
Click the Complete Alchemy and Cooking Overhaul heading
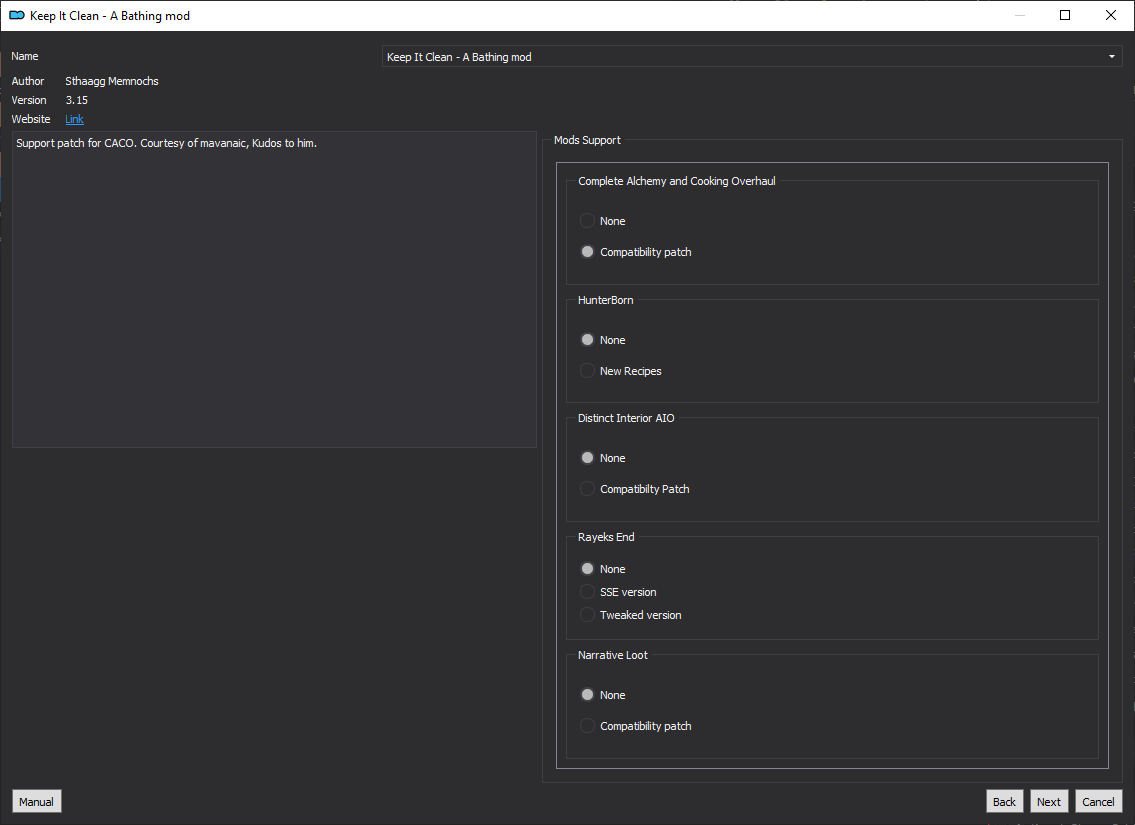pos(677,181)
